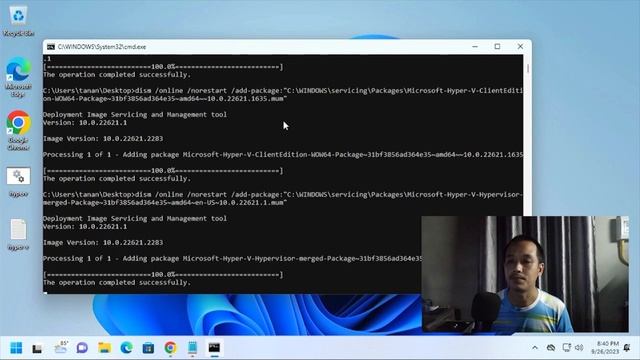Switch to Command Prompt on the taskbar
The width and height of the screenshot is (640, 360).
pos(214,348)
